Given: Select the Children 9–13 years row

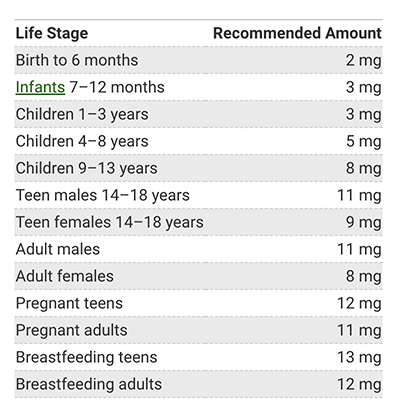Looking at the screenshot, I should pos(198,168).
